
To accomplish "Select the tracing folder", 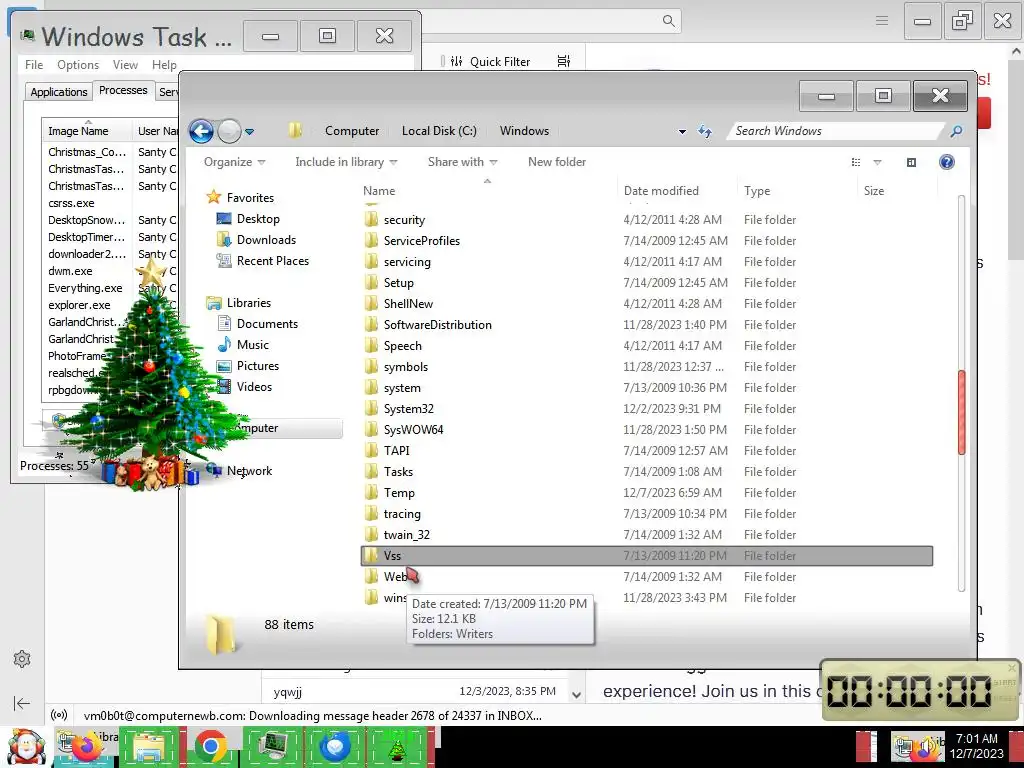I will [402, 513].
